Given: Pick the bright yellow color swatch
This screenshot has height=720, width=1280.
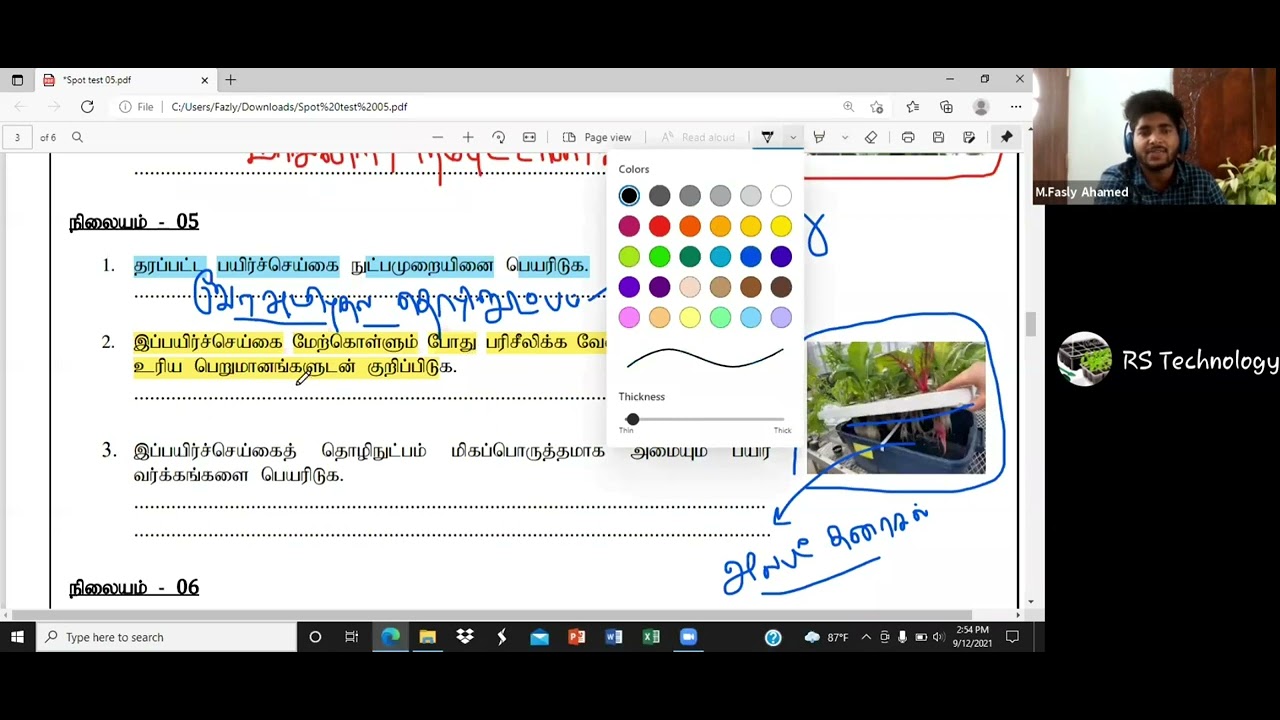Looking at the screenshot, I should click(781, 226).
